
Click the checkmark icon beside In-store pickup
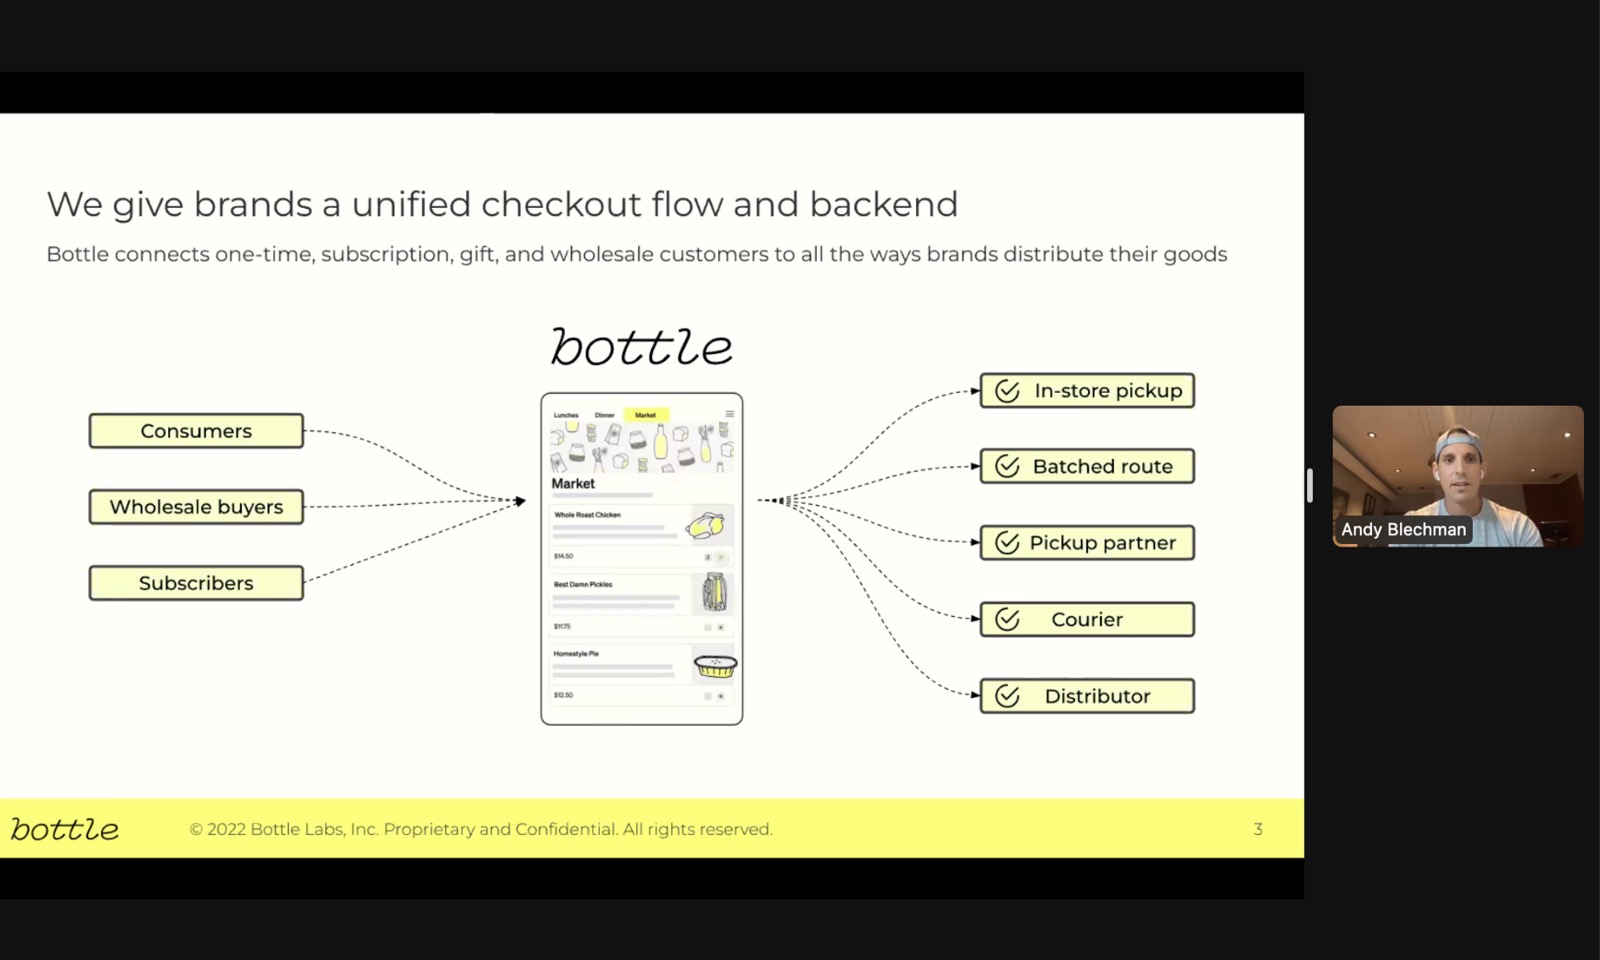click(x=1007, y=391)
